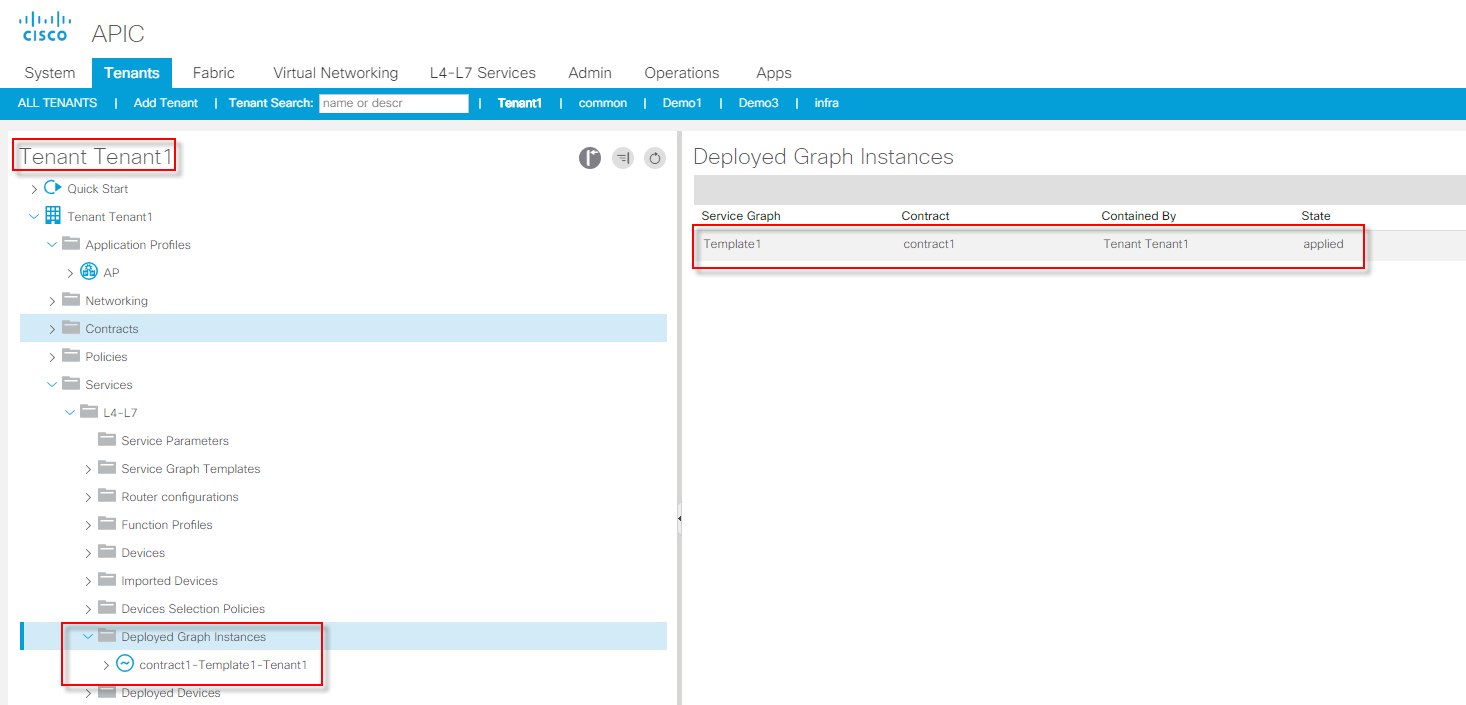Click the Networking folder icon
The width and height of the screenshot is (1466, 705).
(x=71, y=300)
